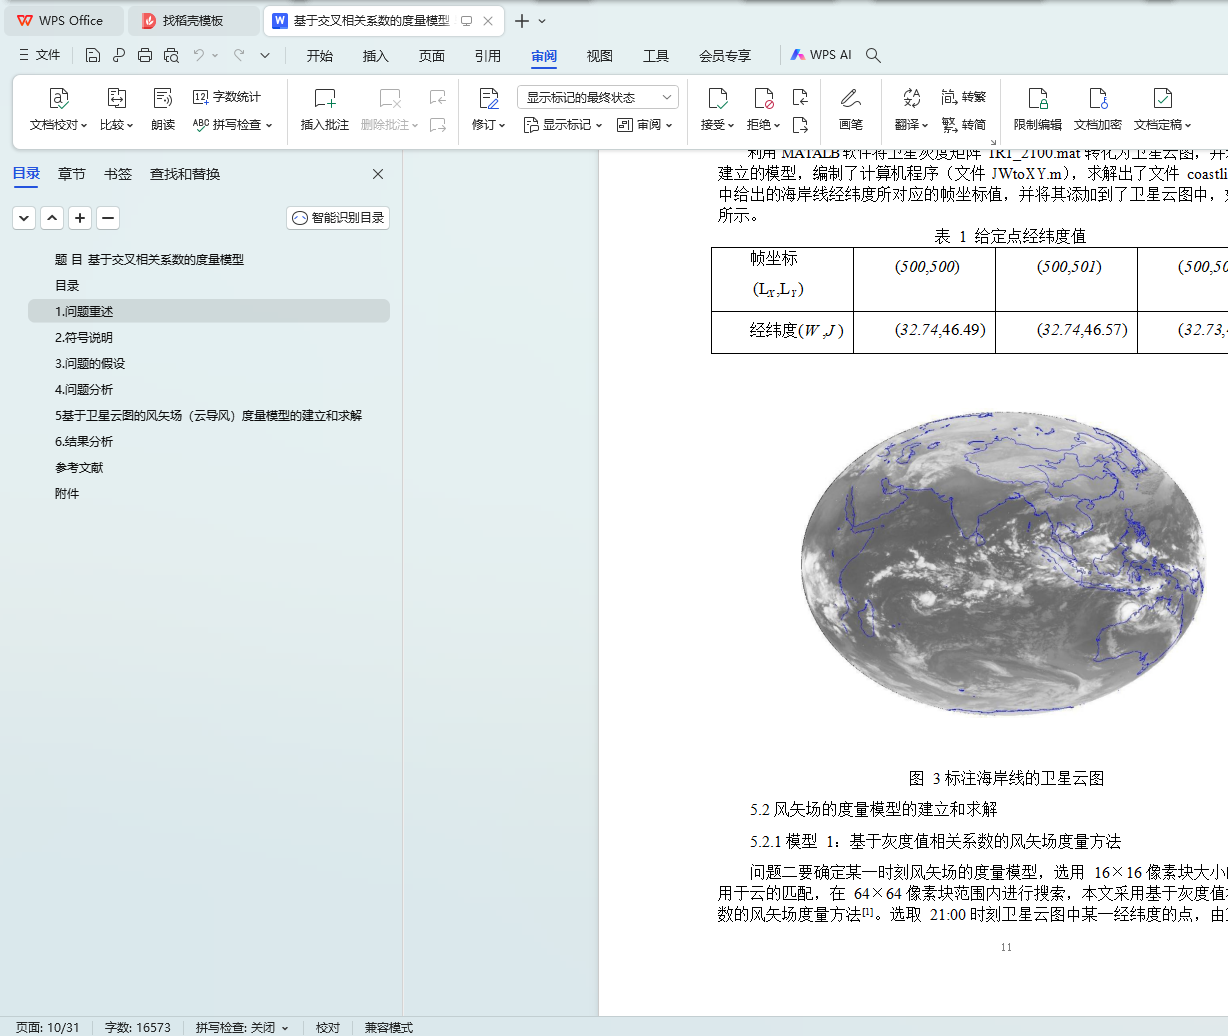Click 限制编辑 restrict editing

(1038, 110)
